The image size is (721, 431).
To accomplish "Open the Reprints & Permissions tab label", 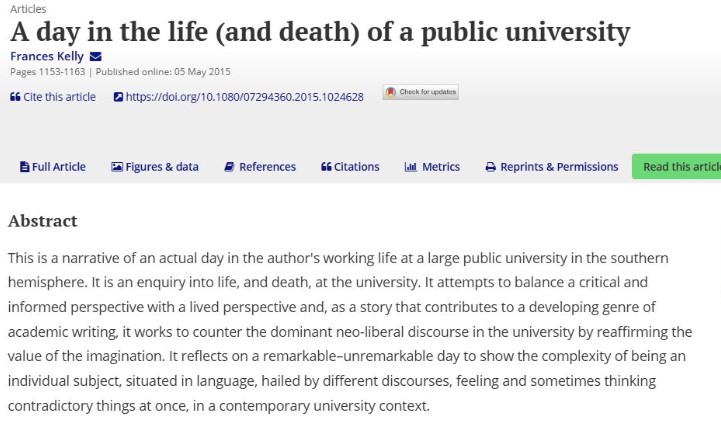I will pos(559,167).
